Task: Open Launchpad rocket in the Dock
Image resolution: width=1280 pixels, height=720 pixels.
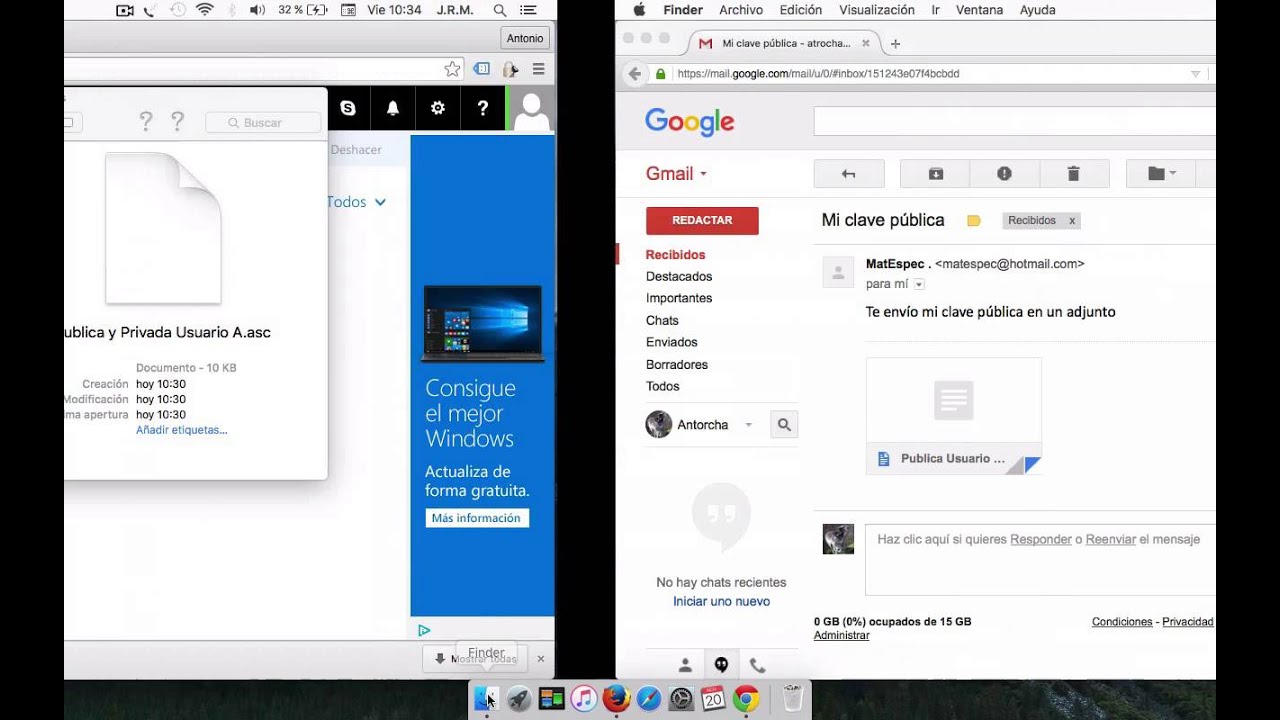Action: (518, 699)
